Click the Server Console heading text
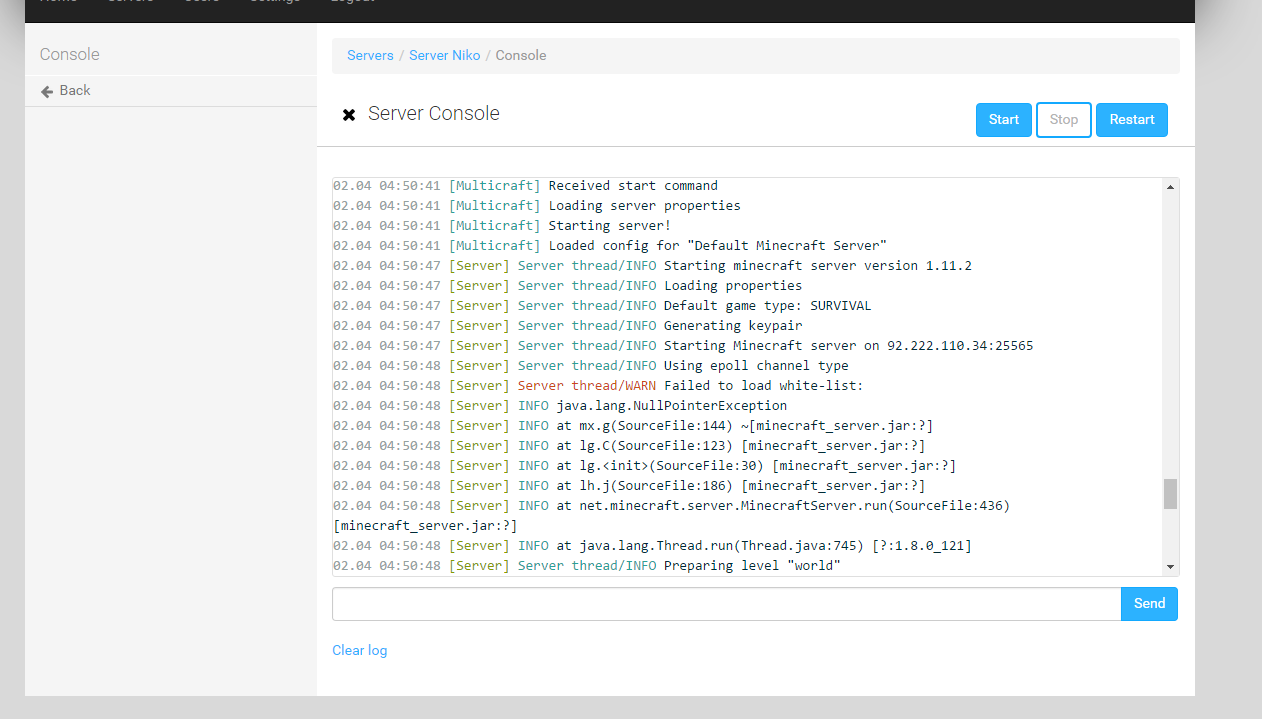1262x719 pixels. click(433, 114)
